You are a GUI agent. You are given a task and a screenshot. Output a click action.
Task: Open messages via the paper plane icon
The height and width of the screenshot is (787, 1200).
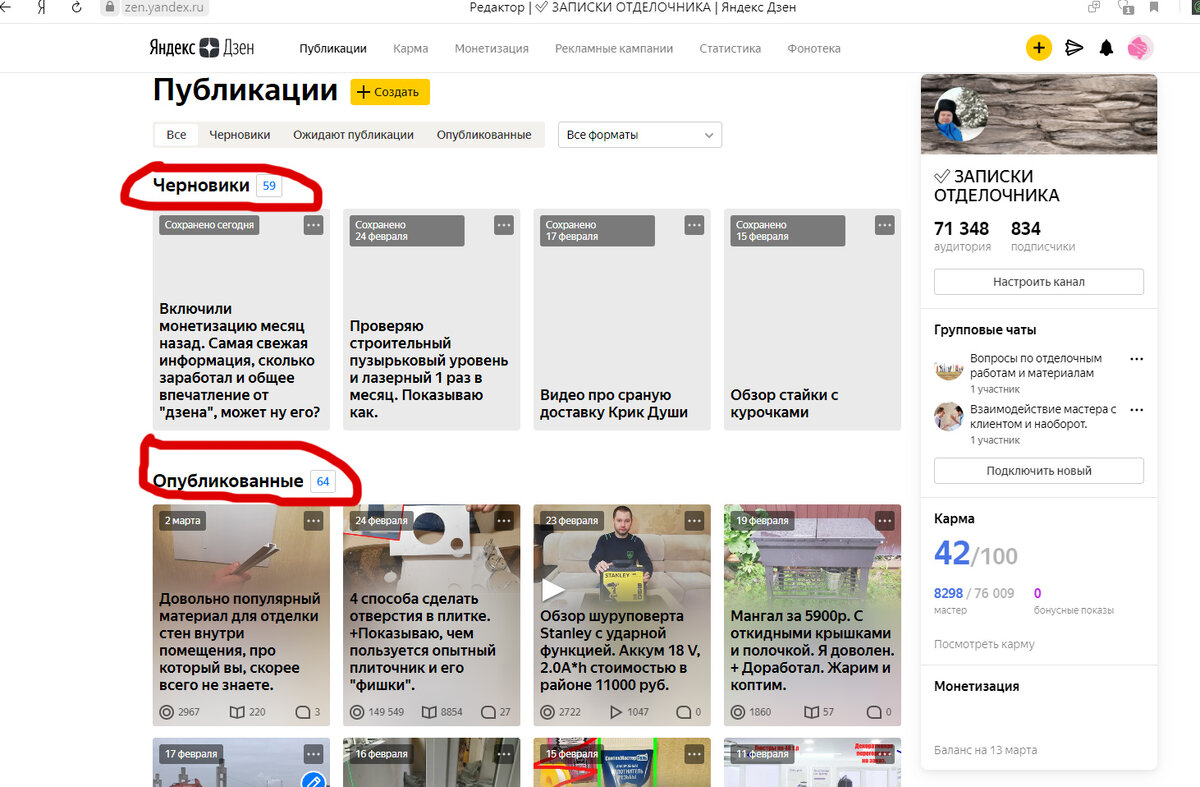tap(1073, 47)
